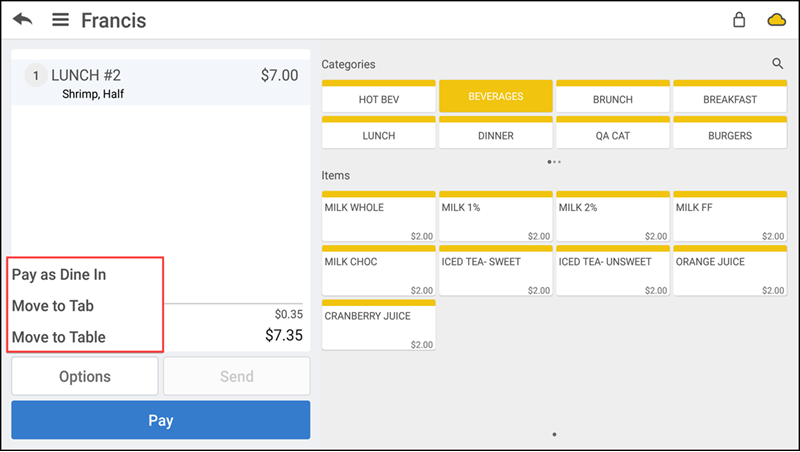Viewport: 800px width, 452px height.
Task: Add ICED TEA- UNSWEET to the order
Action: coord(613,270)
